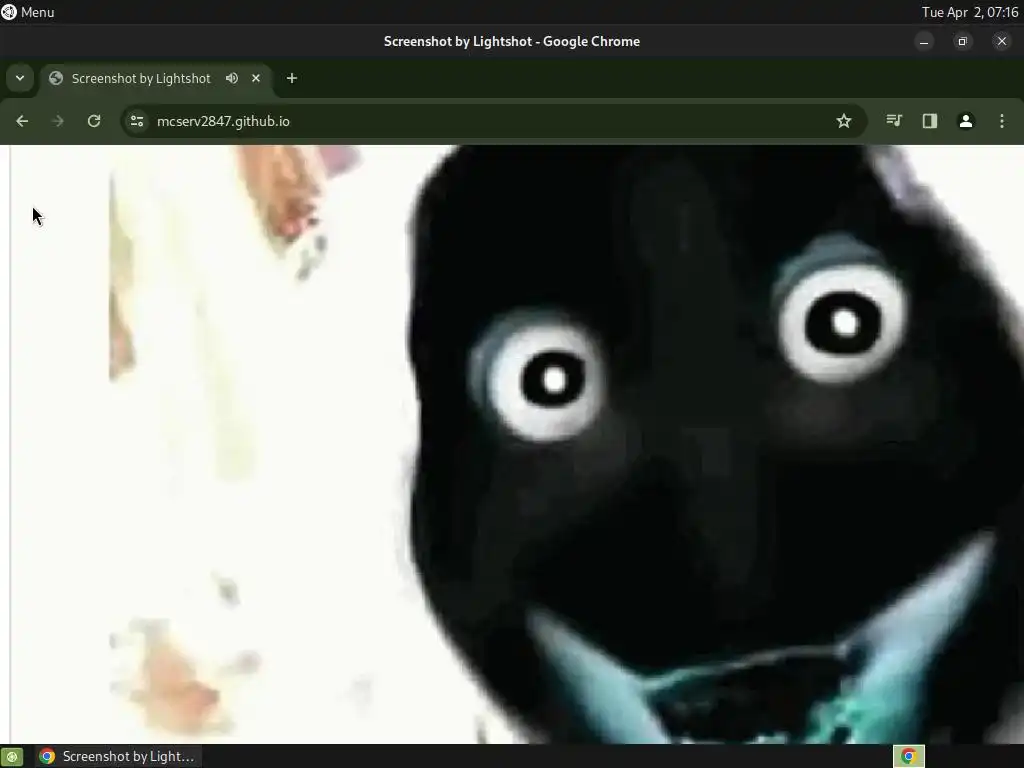Close the Chrome window

pyautogui.click(x=1002, y=41)
